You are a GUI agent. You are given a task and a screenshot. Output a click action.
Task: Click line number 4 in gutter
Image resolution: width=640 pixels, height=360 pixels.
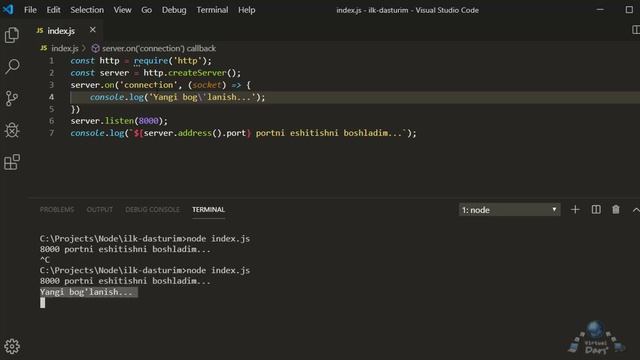pos(51,97)
